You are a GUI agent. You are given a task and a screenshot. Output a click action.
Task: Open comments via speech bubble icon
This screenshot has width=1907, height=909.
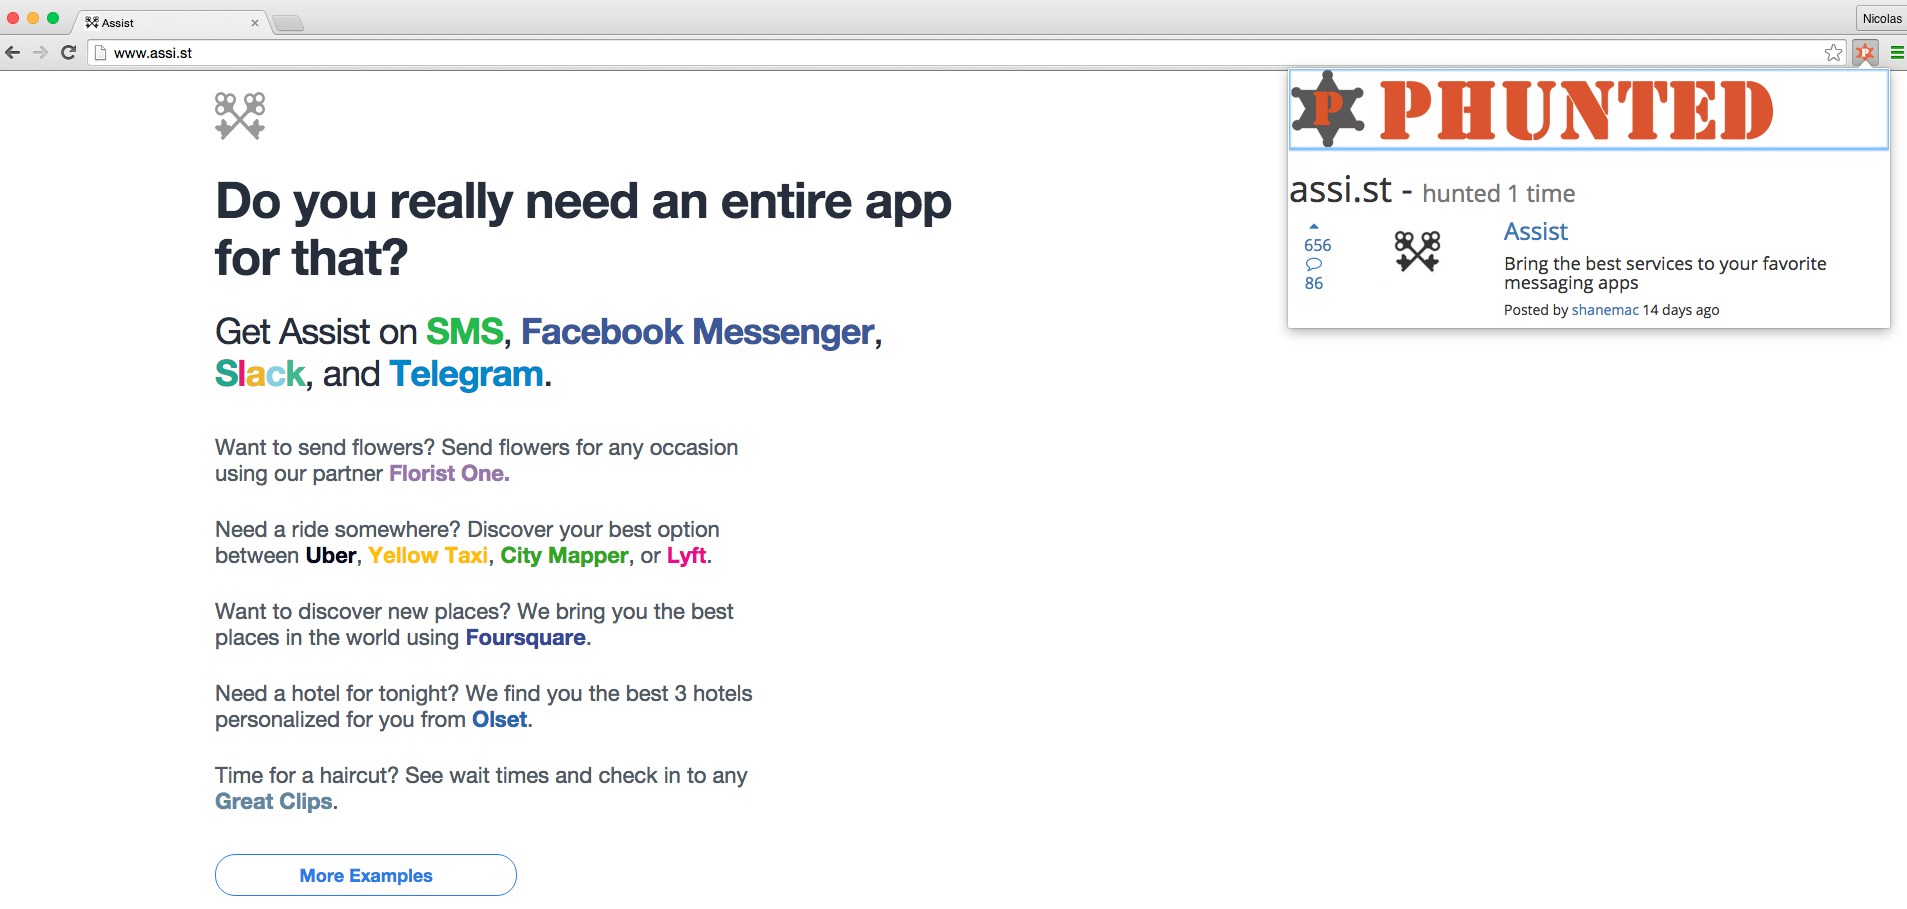pyautogui.click(x=1314, y=264)
